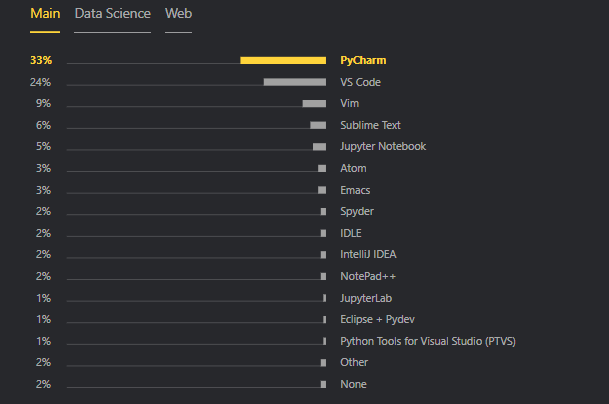Click the Vim bar in chart

click(314, 103)
